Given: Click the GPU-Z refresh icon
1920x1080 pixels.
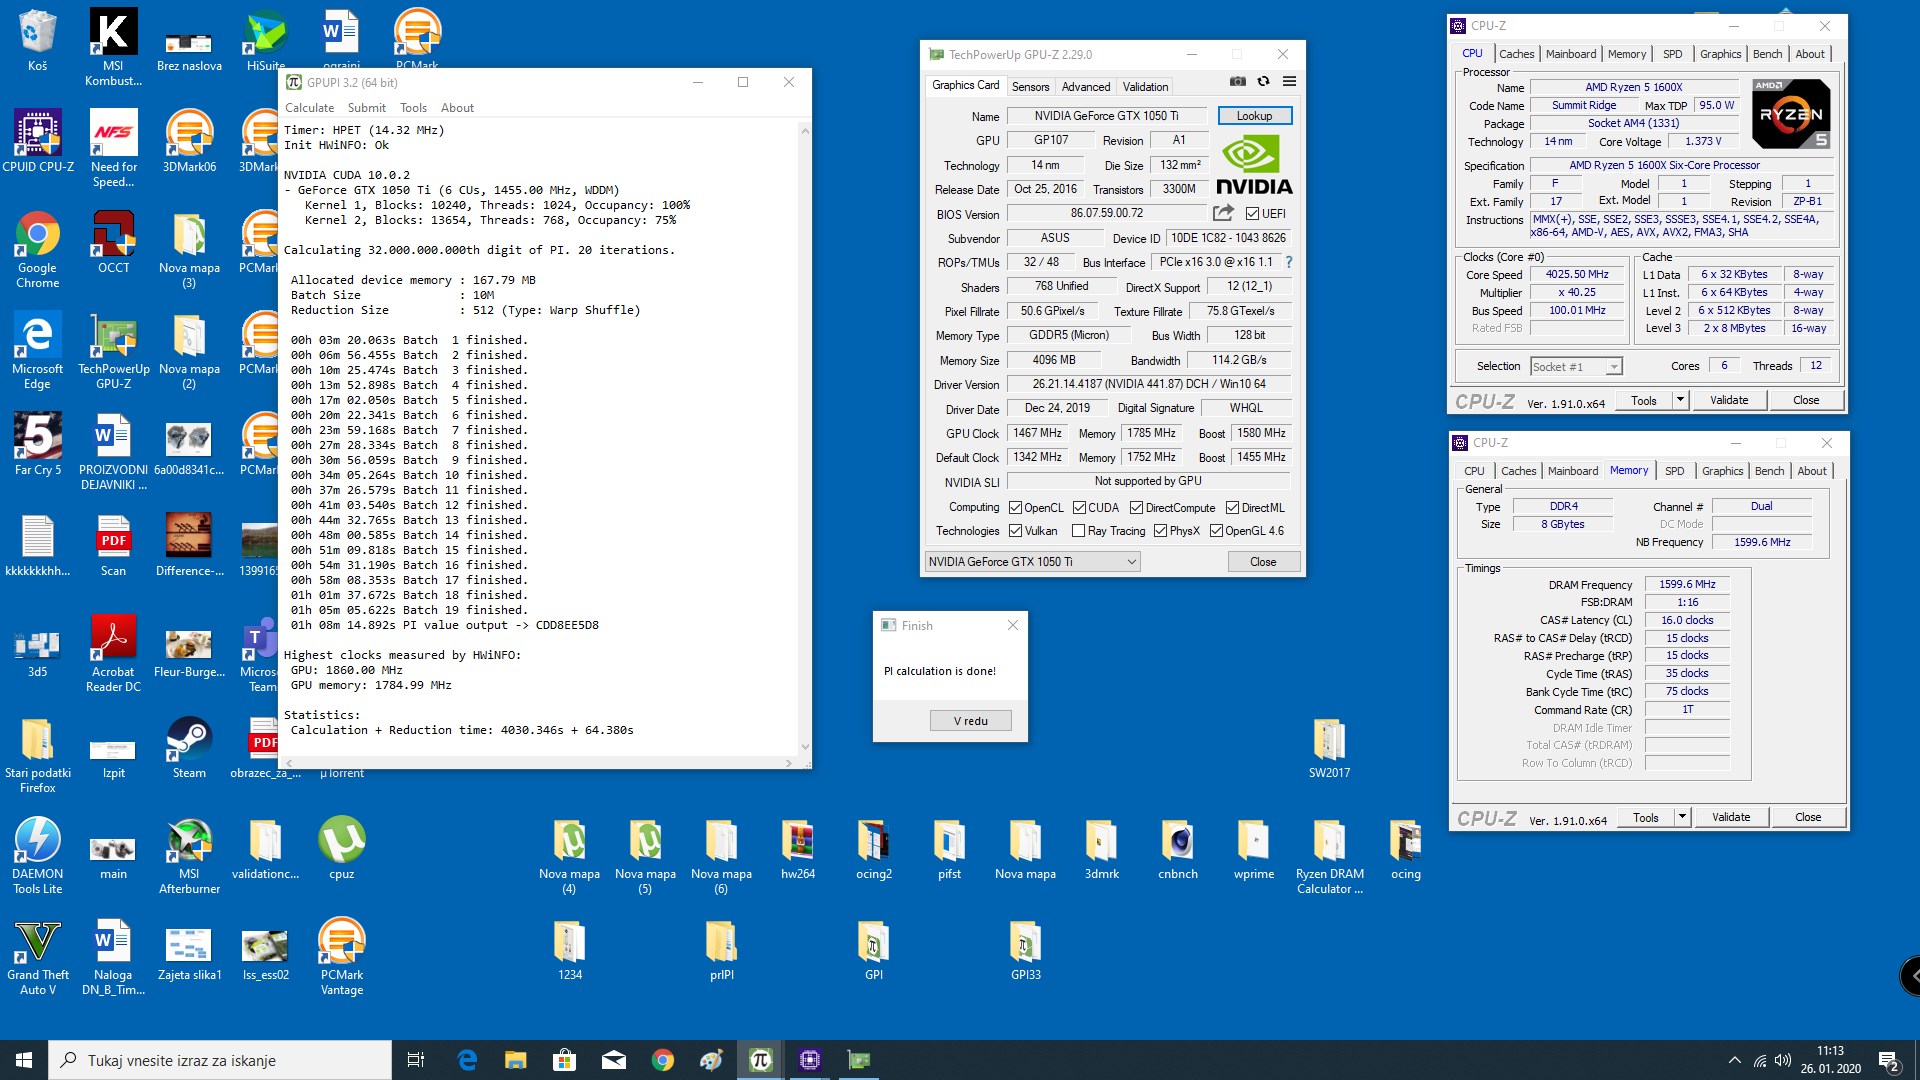Looking at the screenshot, I should point(1263,82).
